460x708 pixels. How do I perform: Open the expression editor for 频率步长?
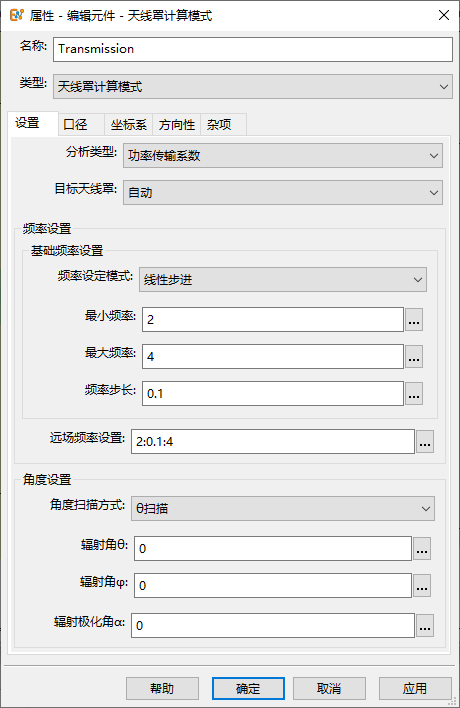414,394
